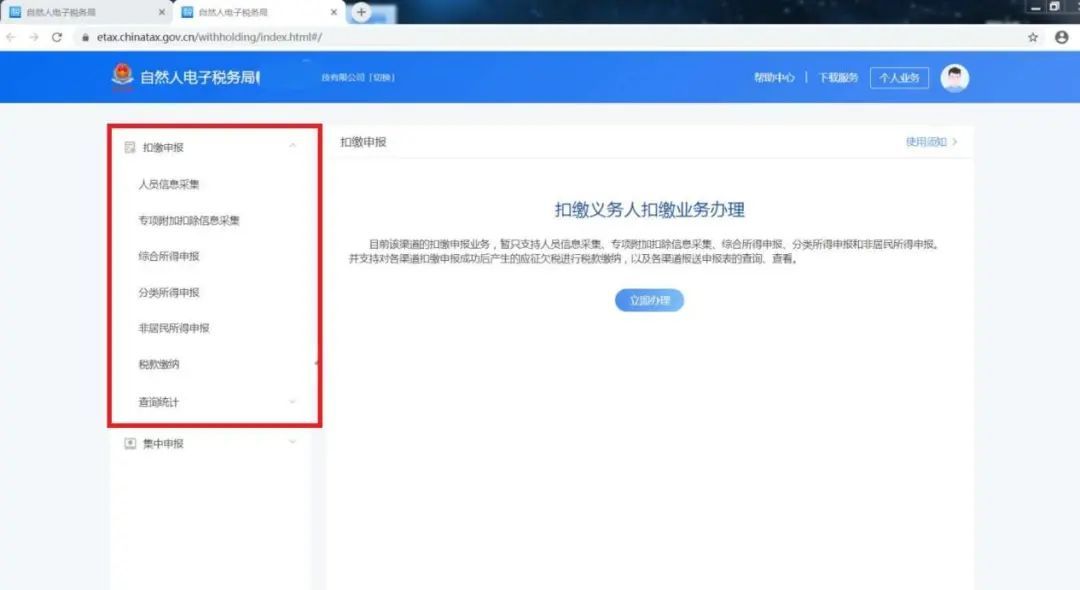
Task: Reload the page with the refresh icon
Action: coord(57,37)
